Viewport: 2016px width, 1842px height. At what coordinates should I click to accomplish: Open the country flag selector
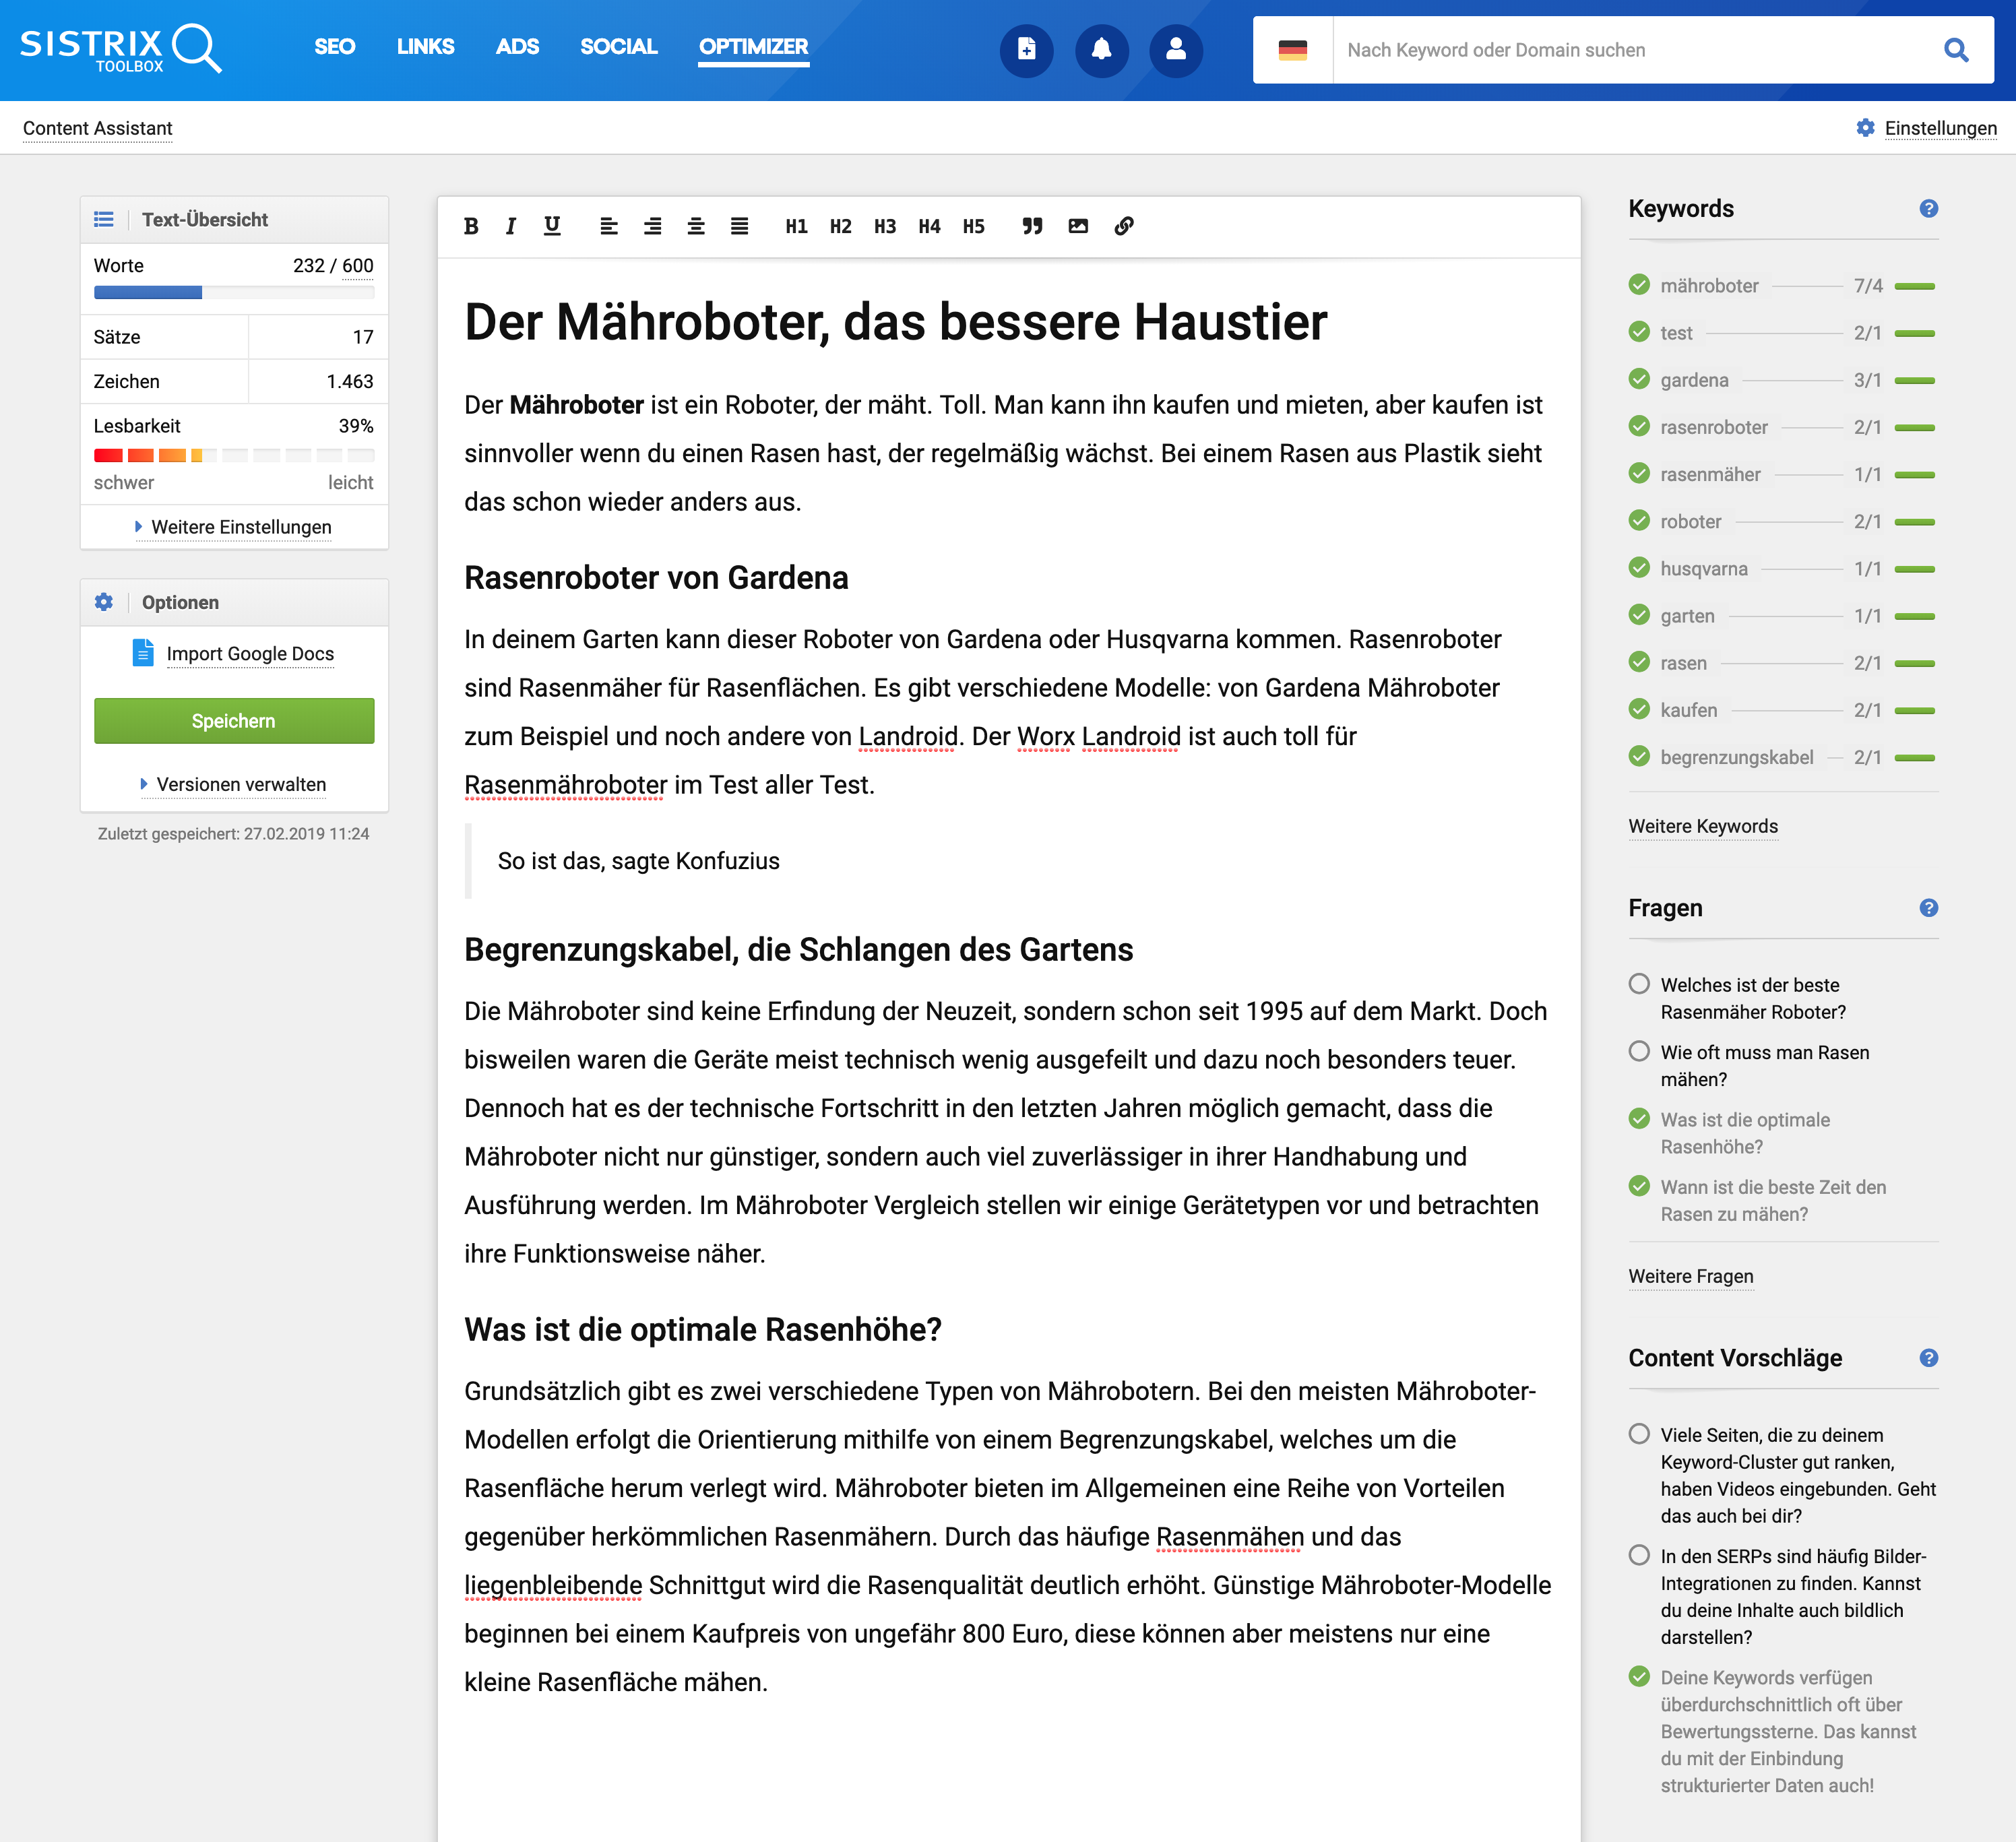pos(1292,49)
